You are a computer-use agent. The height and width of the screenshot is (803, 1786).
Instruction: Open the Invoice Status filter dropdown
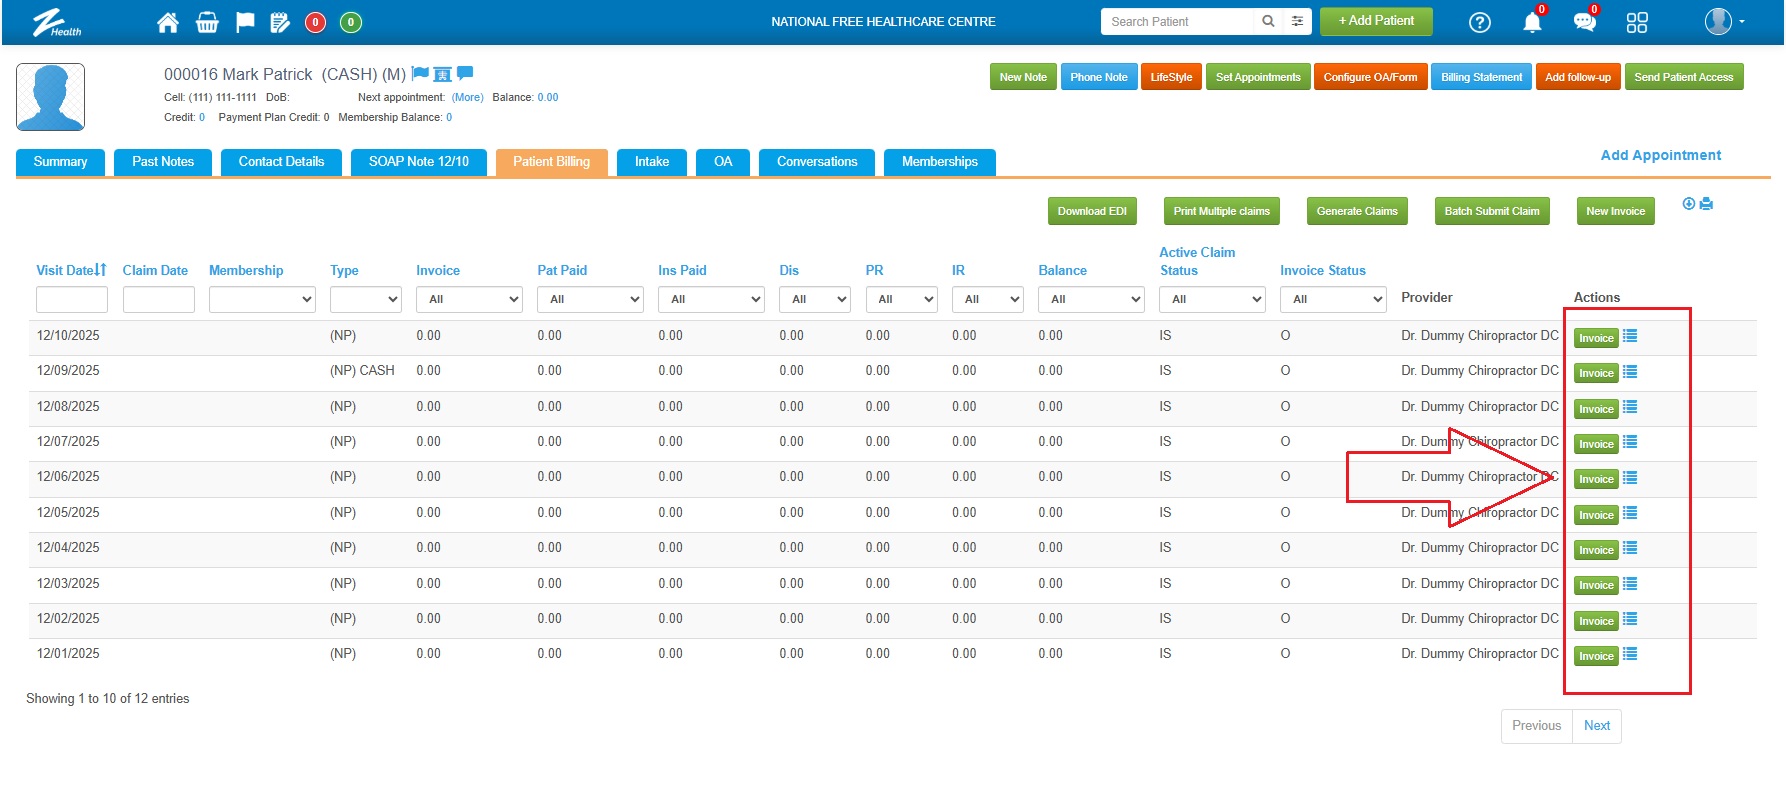(1333, 299)
